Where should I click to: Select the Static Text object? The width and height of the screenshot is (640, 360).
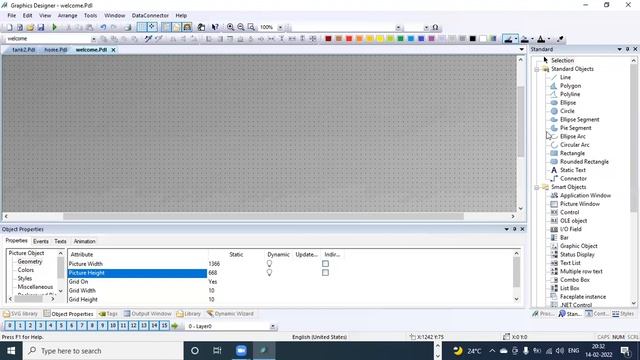click(x=573, y=170)
